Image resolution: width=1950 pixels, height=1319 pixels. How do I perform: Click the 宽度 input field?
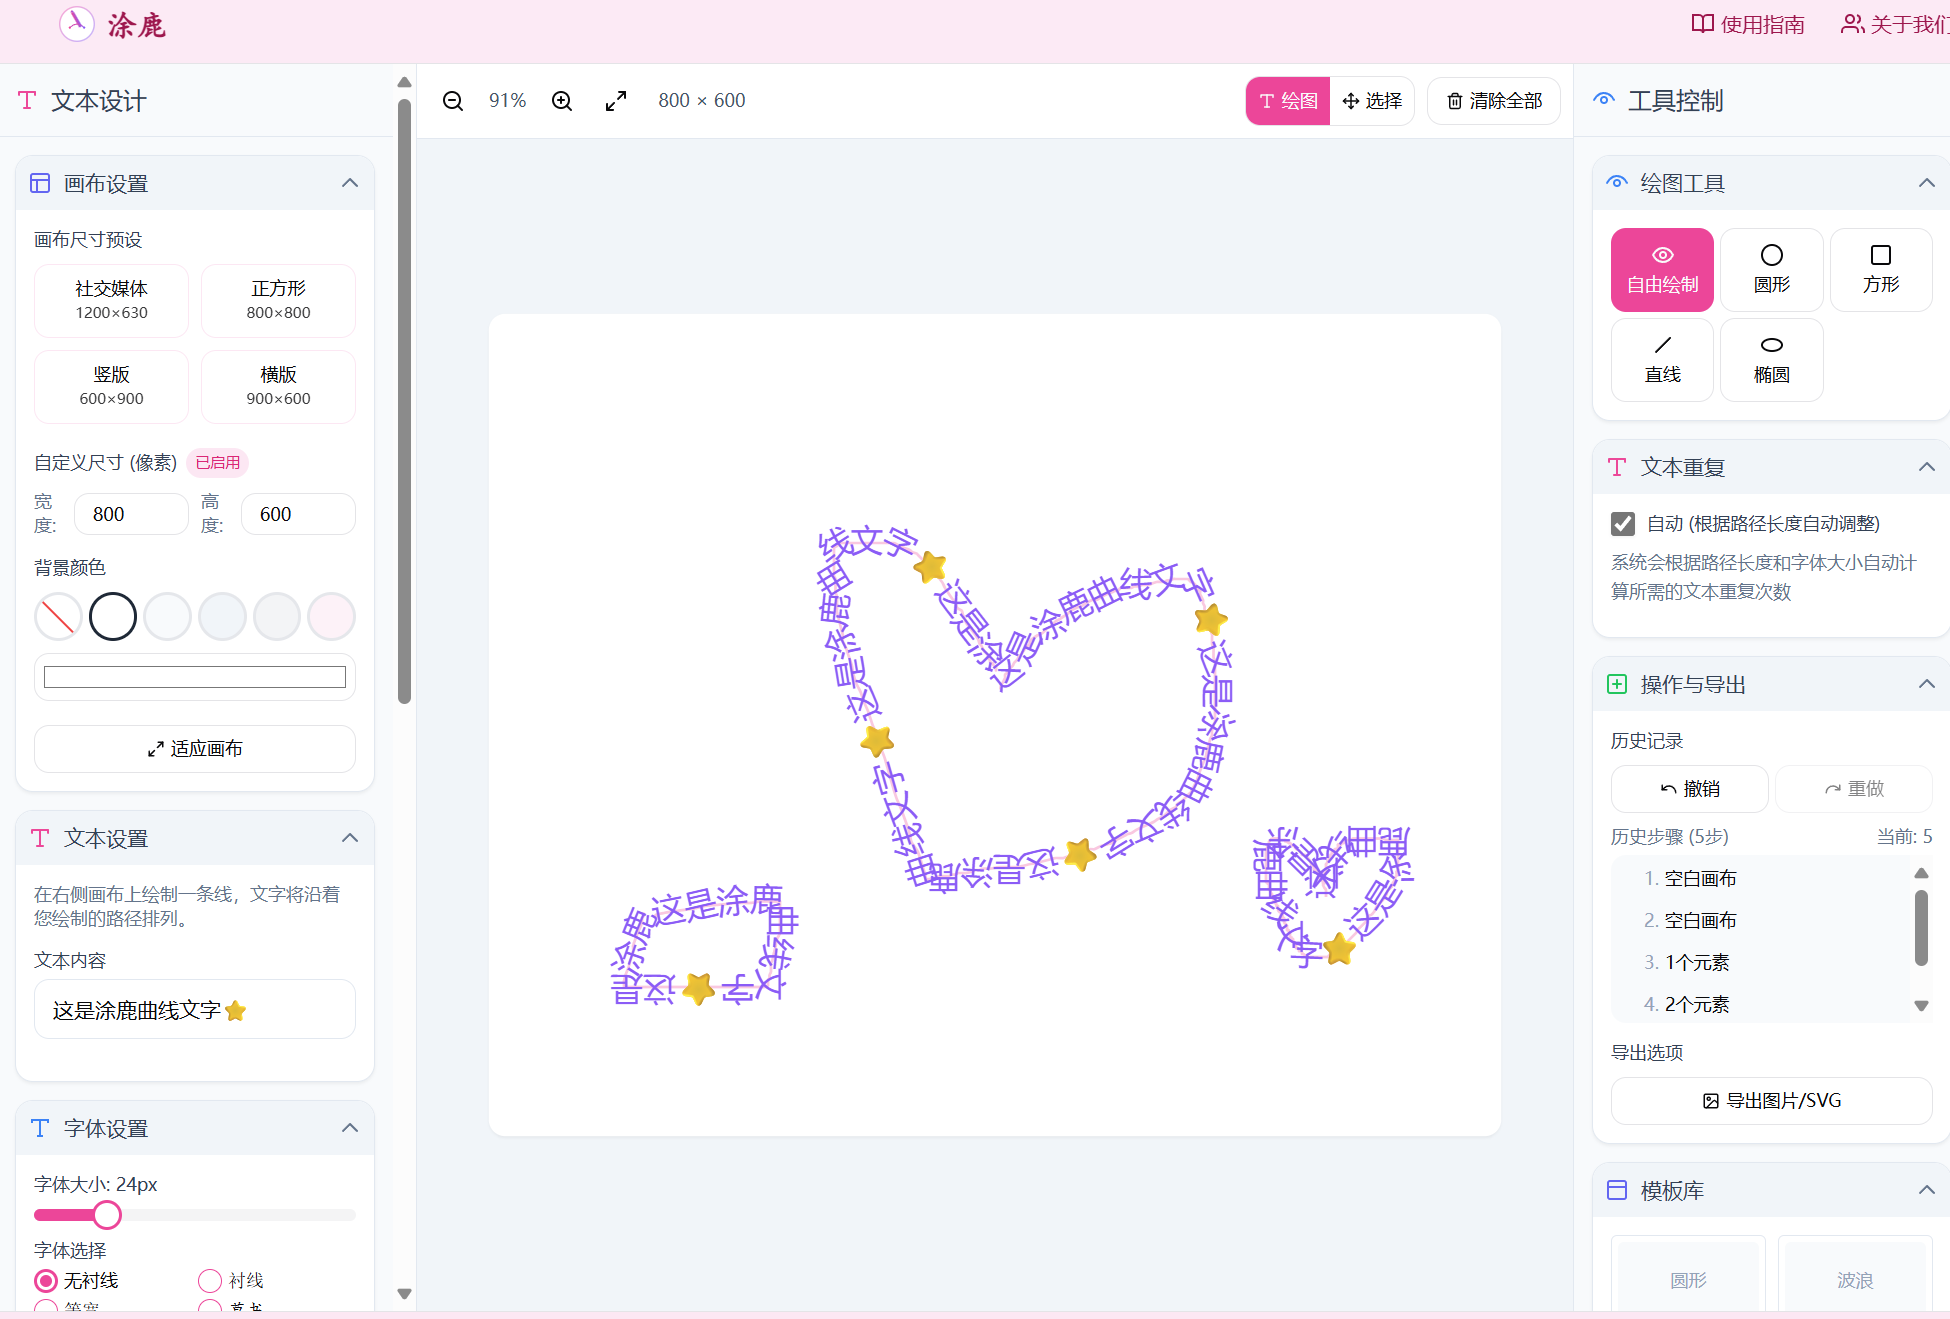(x=131, y=514)
